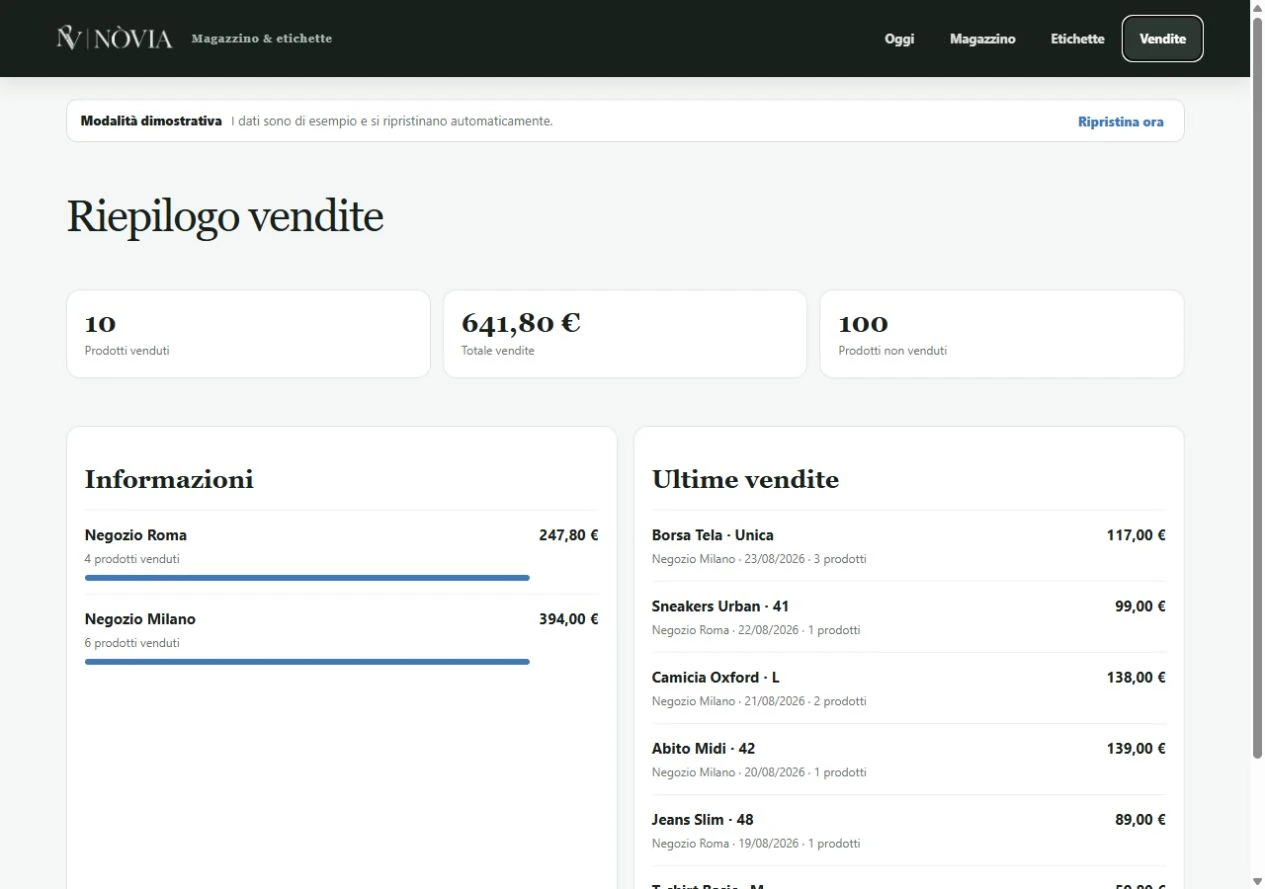Viewport: 1265px width, 889px height.
Task: Click the 89,00 € sale amount
Action: (1140, 819)
